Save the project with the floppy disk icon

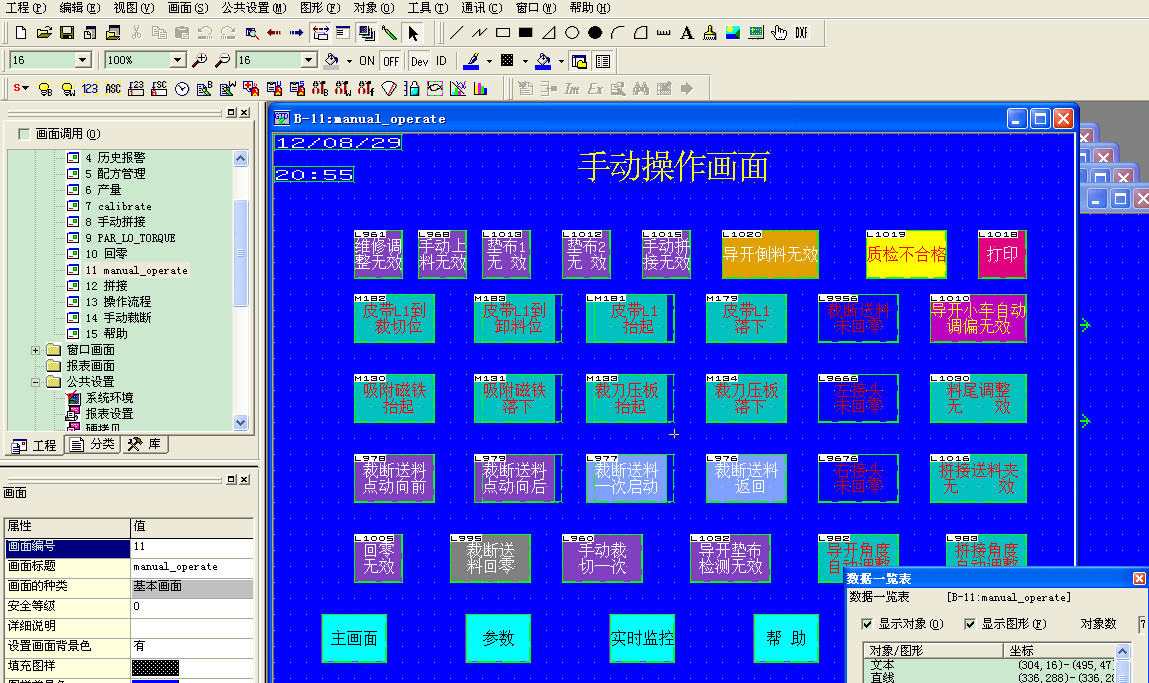[x=66, y=33]
